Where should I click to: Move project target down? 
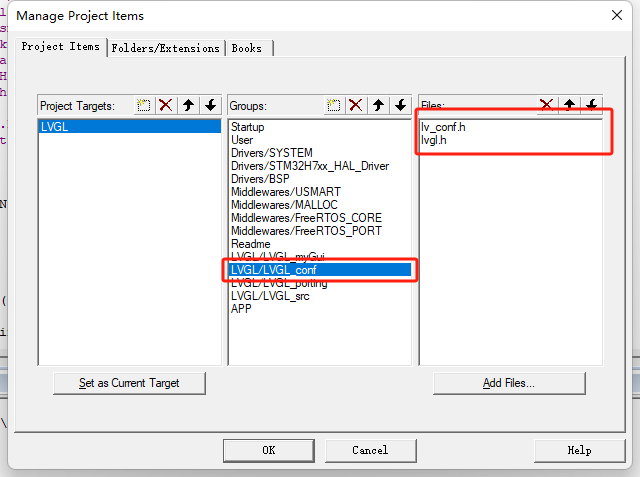[x=211, y=105]
